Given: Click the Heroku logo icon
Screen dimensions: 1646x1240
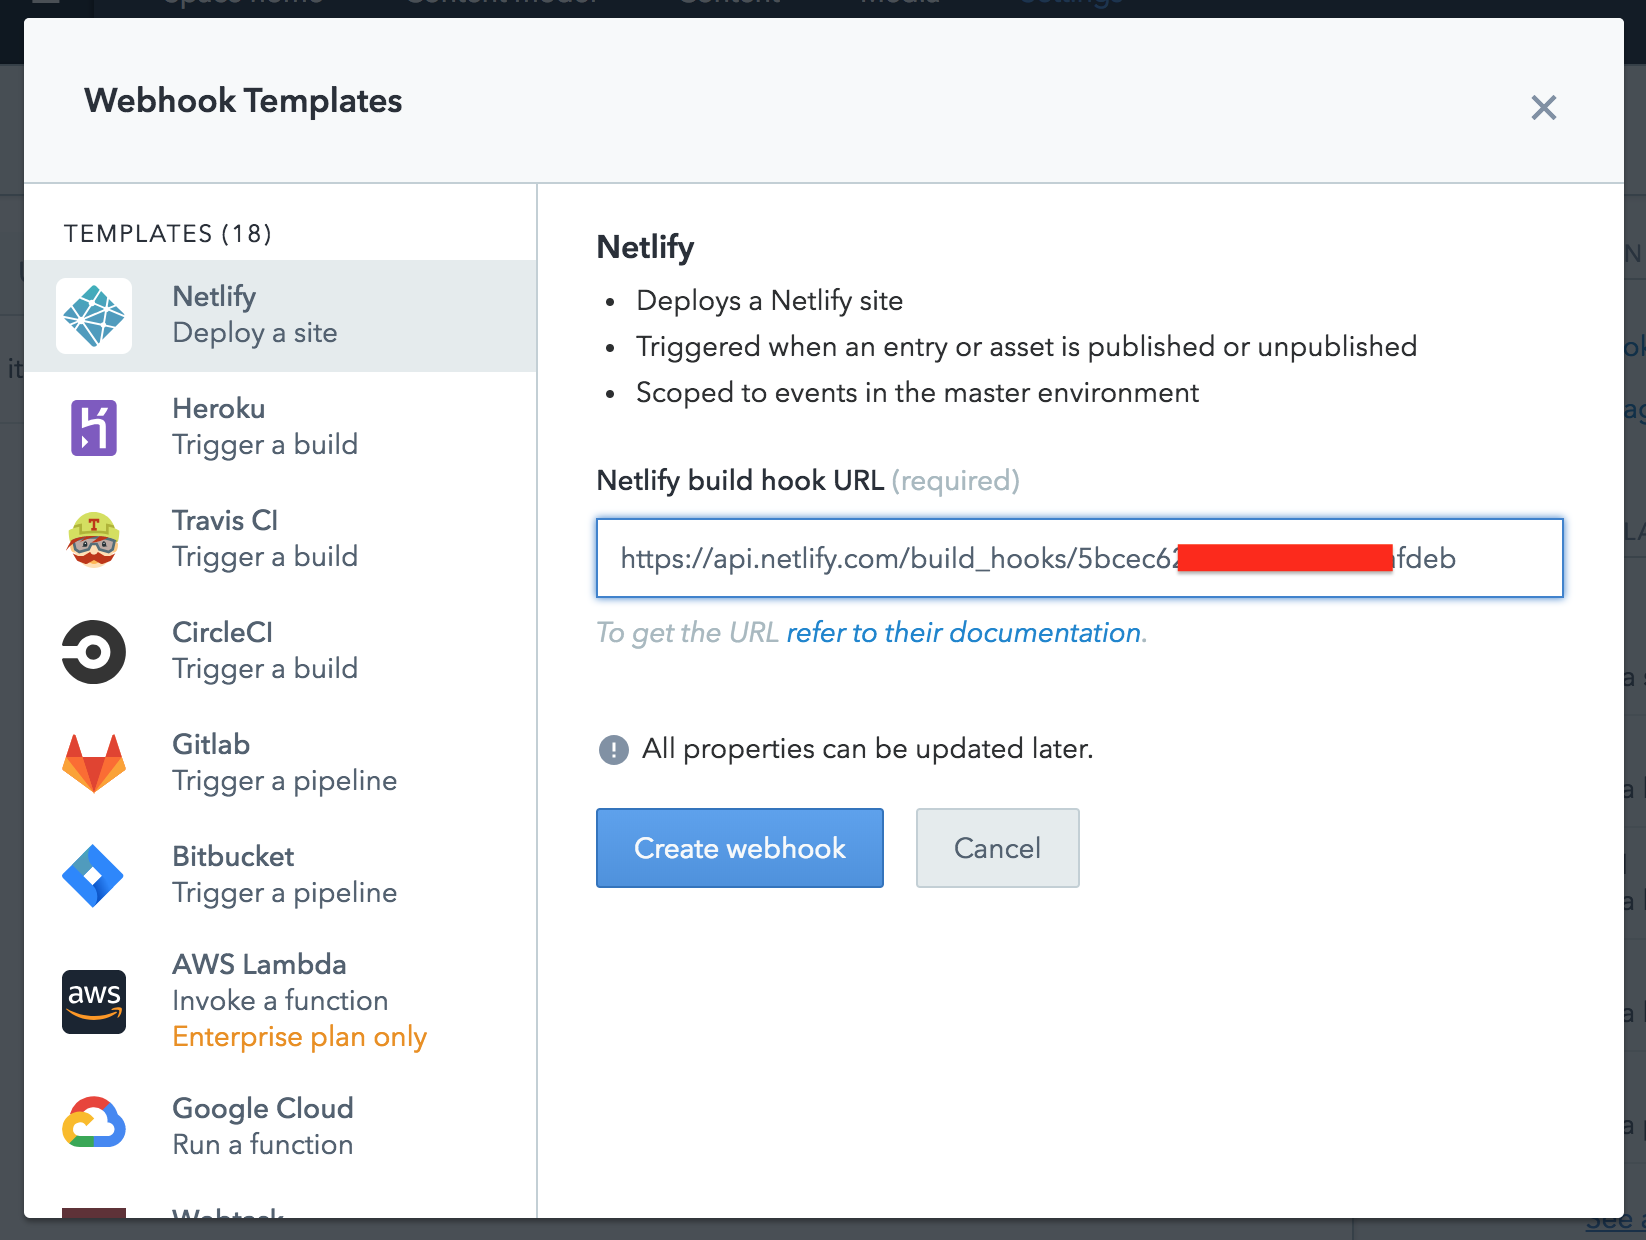Looking at the screenshot, I should (94, 428).
